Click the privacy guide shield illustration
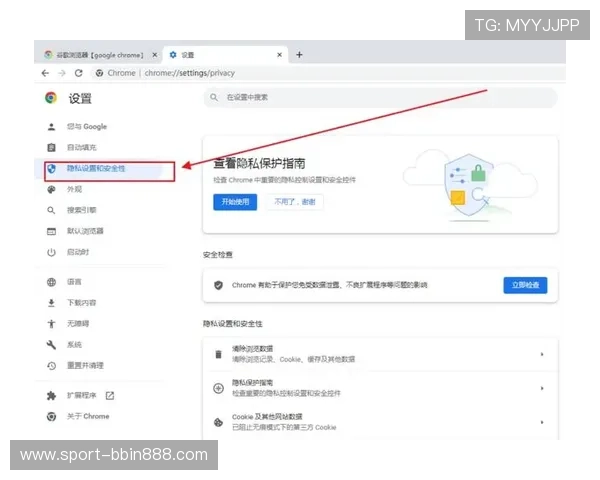Screen dimensions: 600x480 (470, 187)
